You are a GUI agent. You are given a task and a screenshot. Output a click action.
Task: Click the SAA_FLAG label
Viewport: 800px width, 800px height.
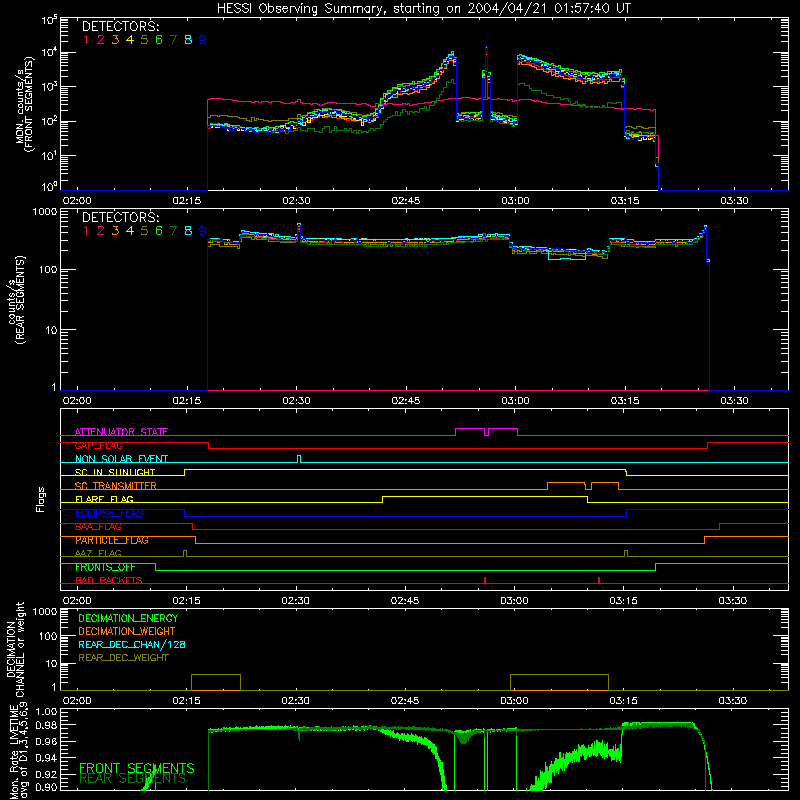click(98, 527)
